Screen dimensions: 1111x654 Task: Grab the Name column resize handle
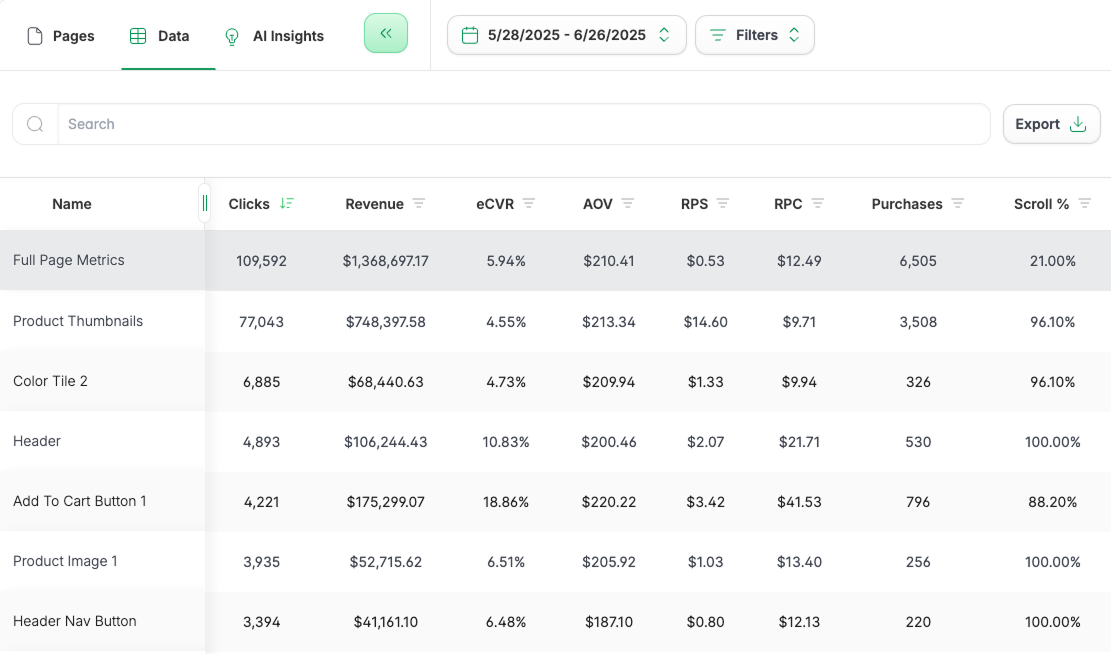pyautogui.click(x=205, y=204)
